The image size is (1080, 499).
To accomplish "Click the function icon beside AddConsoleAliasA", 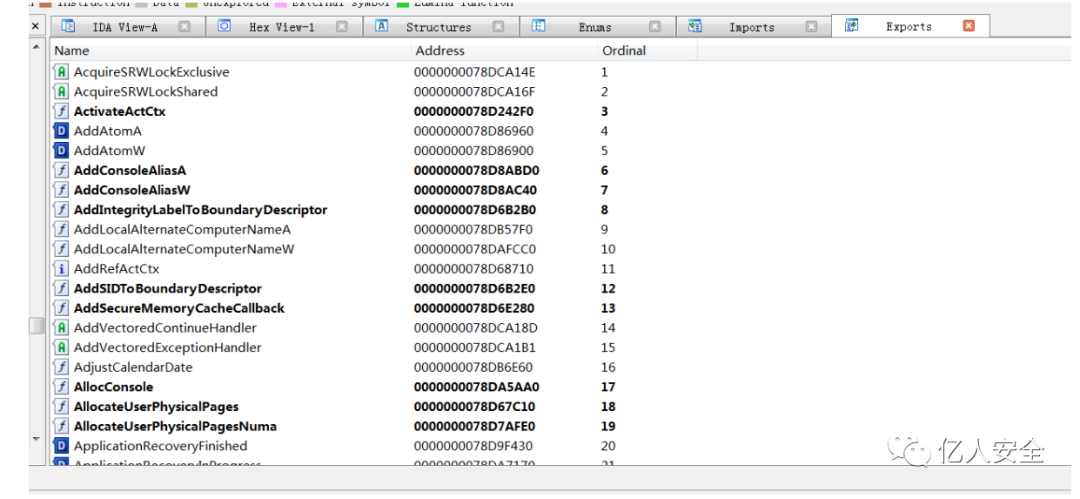I will click(61, 170).
